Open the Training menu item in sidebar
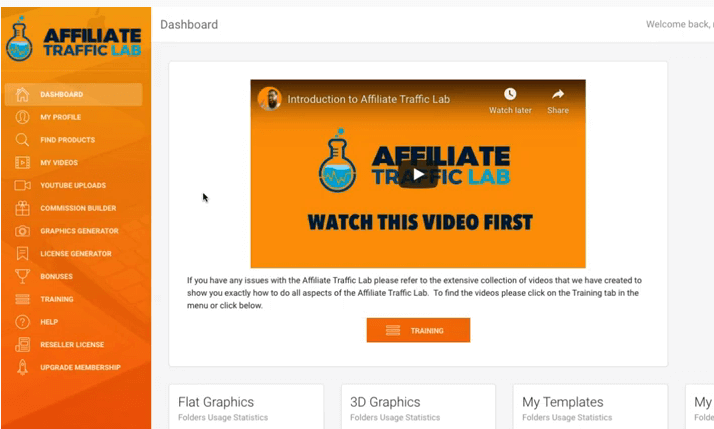Image resolution: width=714 pixels, height=429 pixels. tap(73, 299)
